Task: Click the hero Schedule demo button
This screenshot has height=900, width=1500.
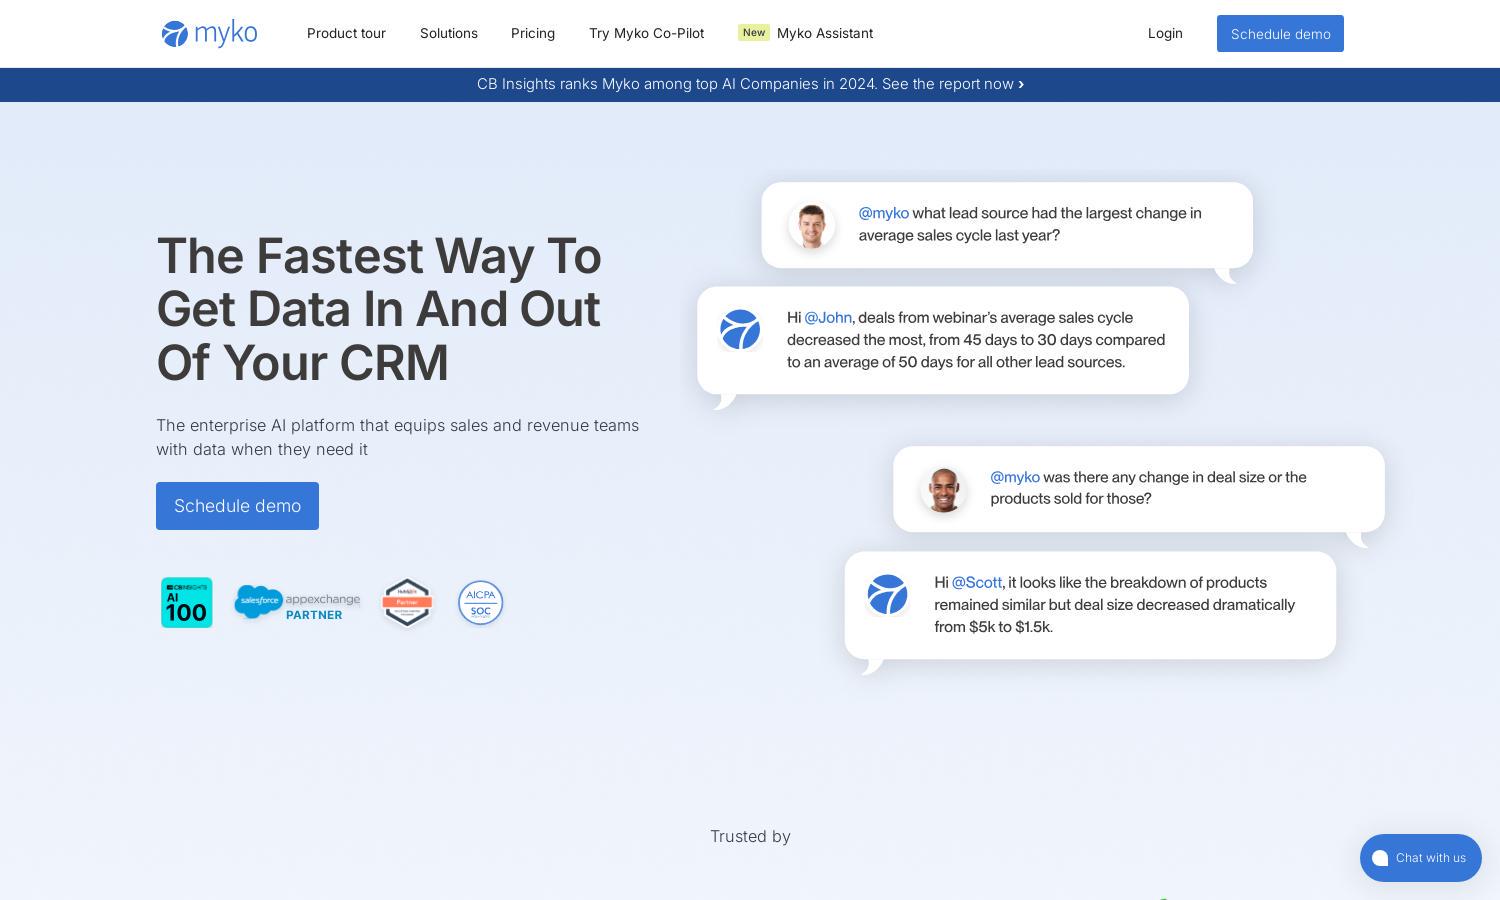Action: pos(237,506)
